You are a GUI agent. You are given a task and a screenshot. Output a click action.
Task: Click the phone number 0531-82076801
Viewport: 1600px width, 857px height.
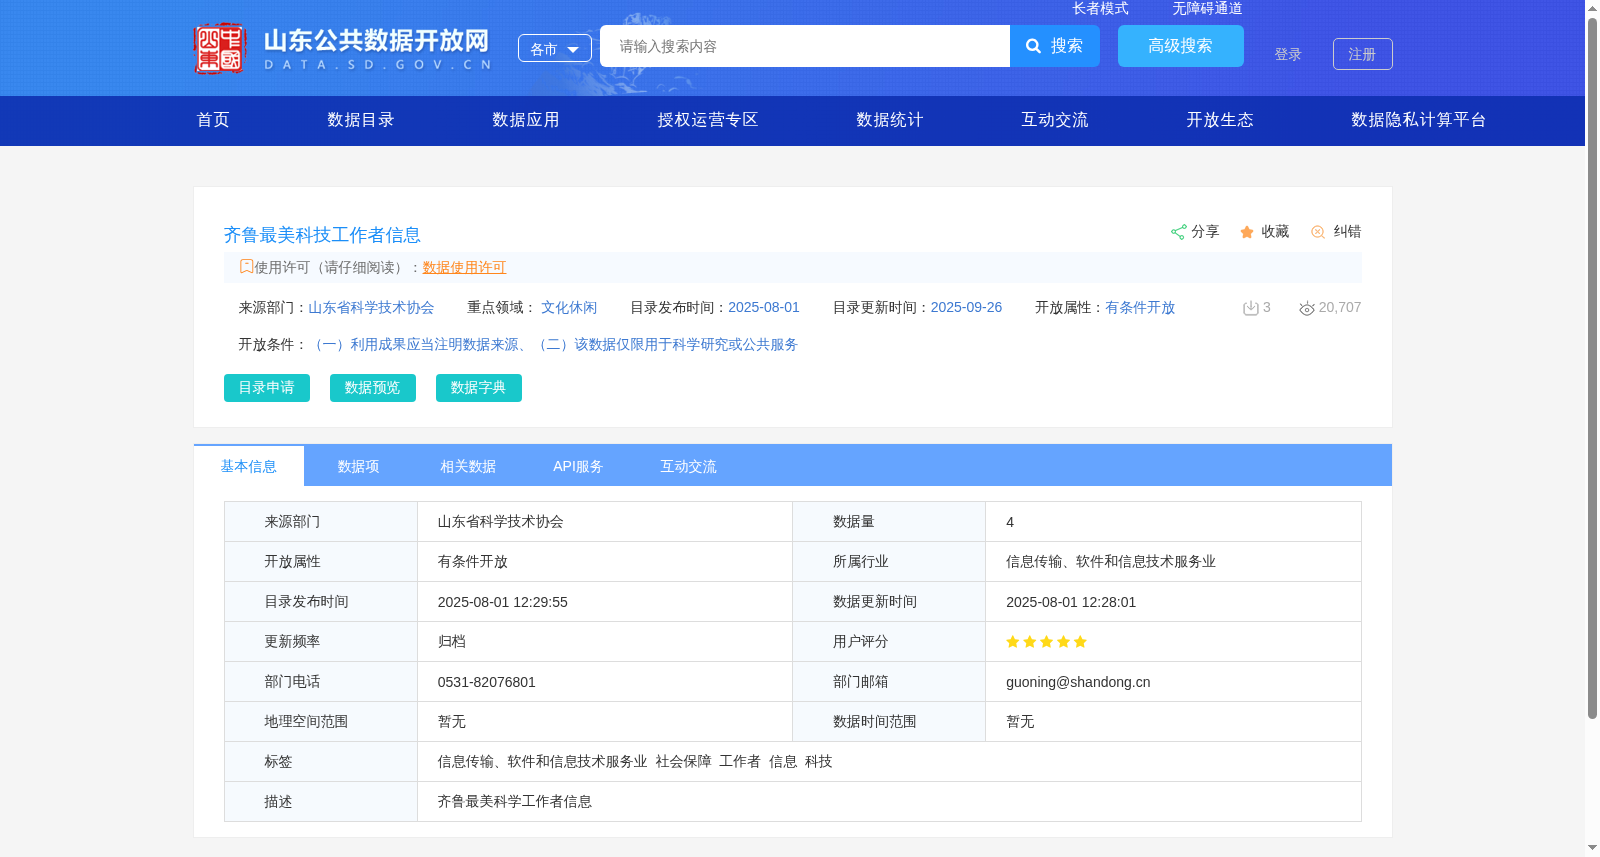(487, 682)
